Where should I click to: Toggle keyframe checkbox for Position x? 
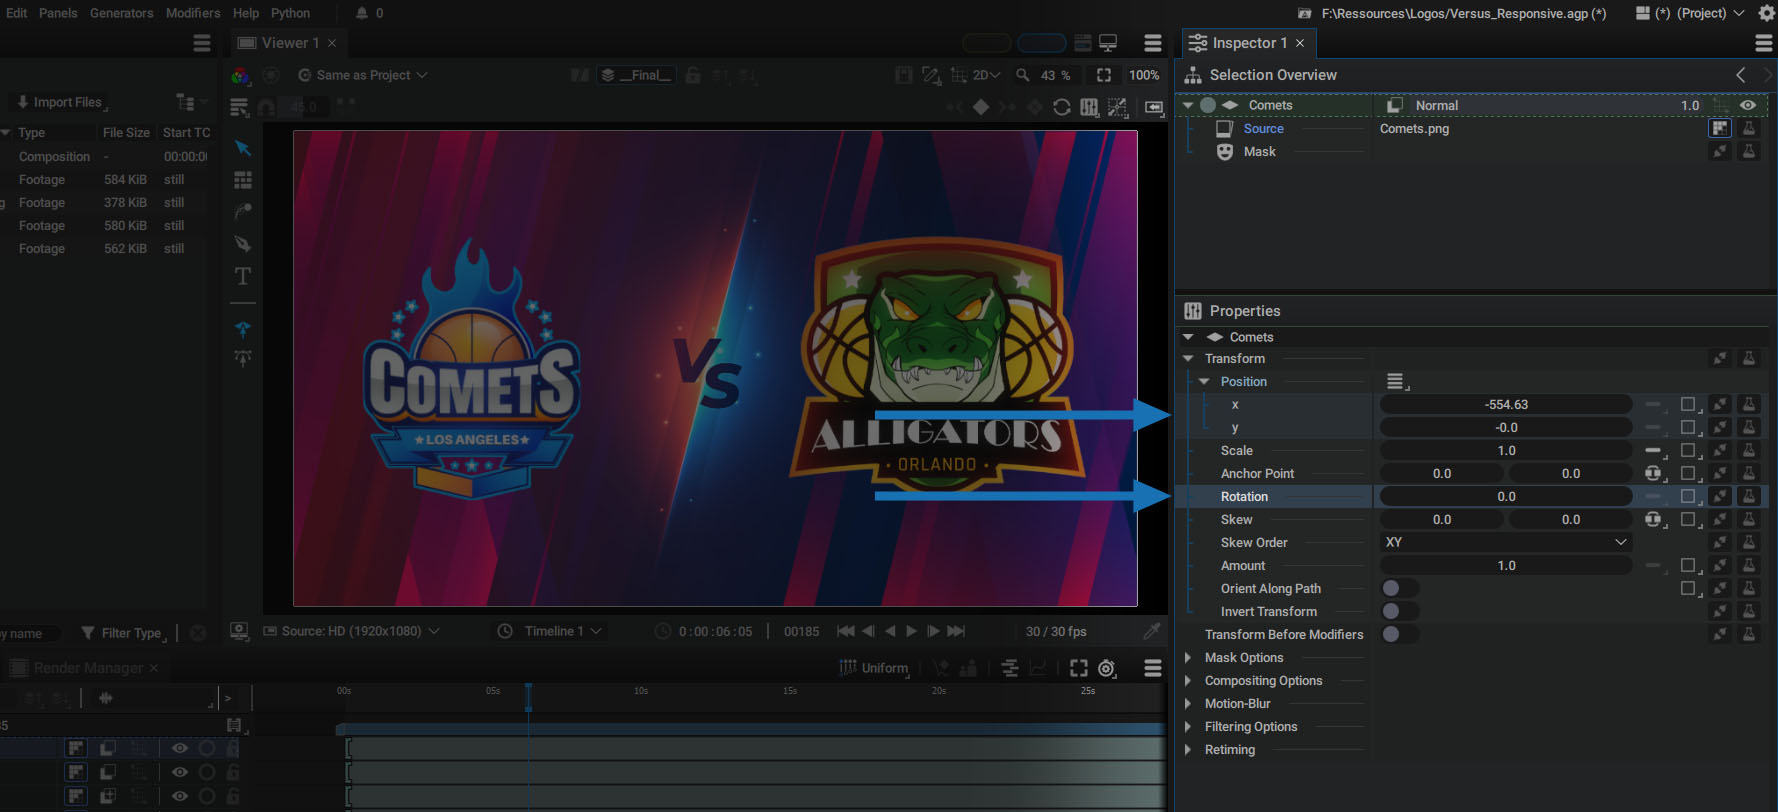(x=1688, y=404)
